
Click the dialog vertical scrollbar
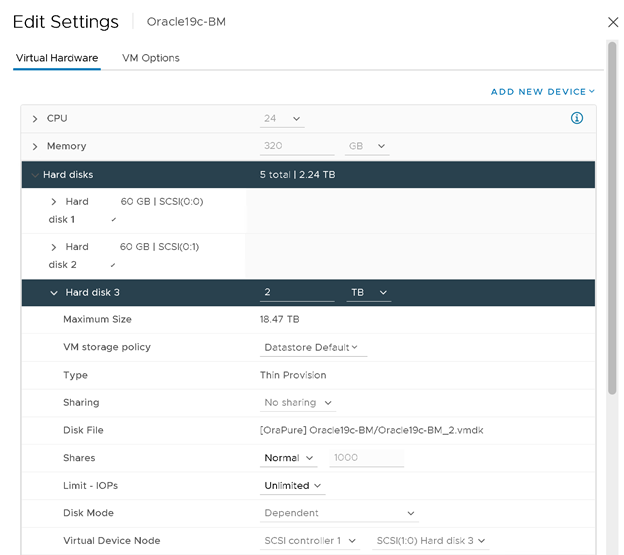(612, 200)
